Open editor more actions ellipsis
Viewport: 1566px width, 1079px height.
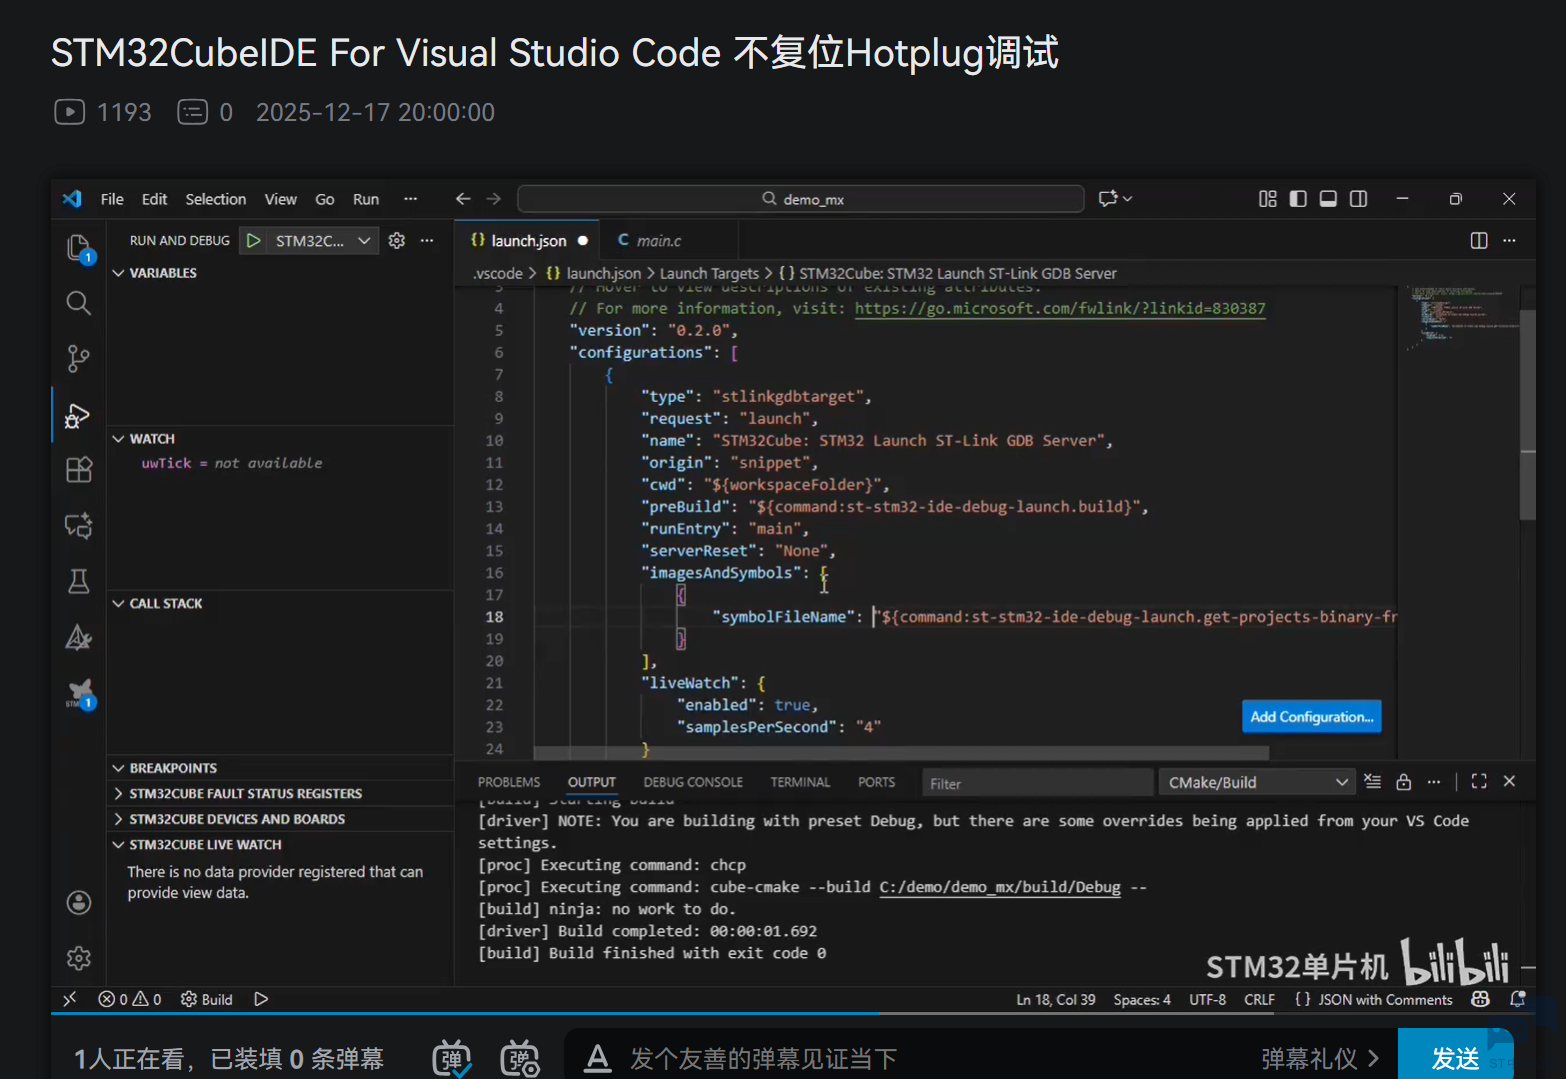click(1509, 241)
